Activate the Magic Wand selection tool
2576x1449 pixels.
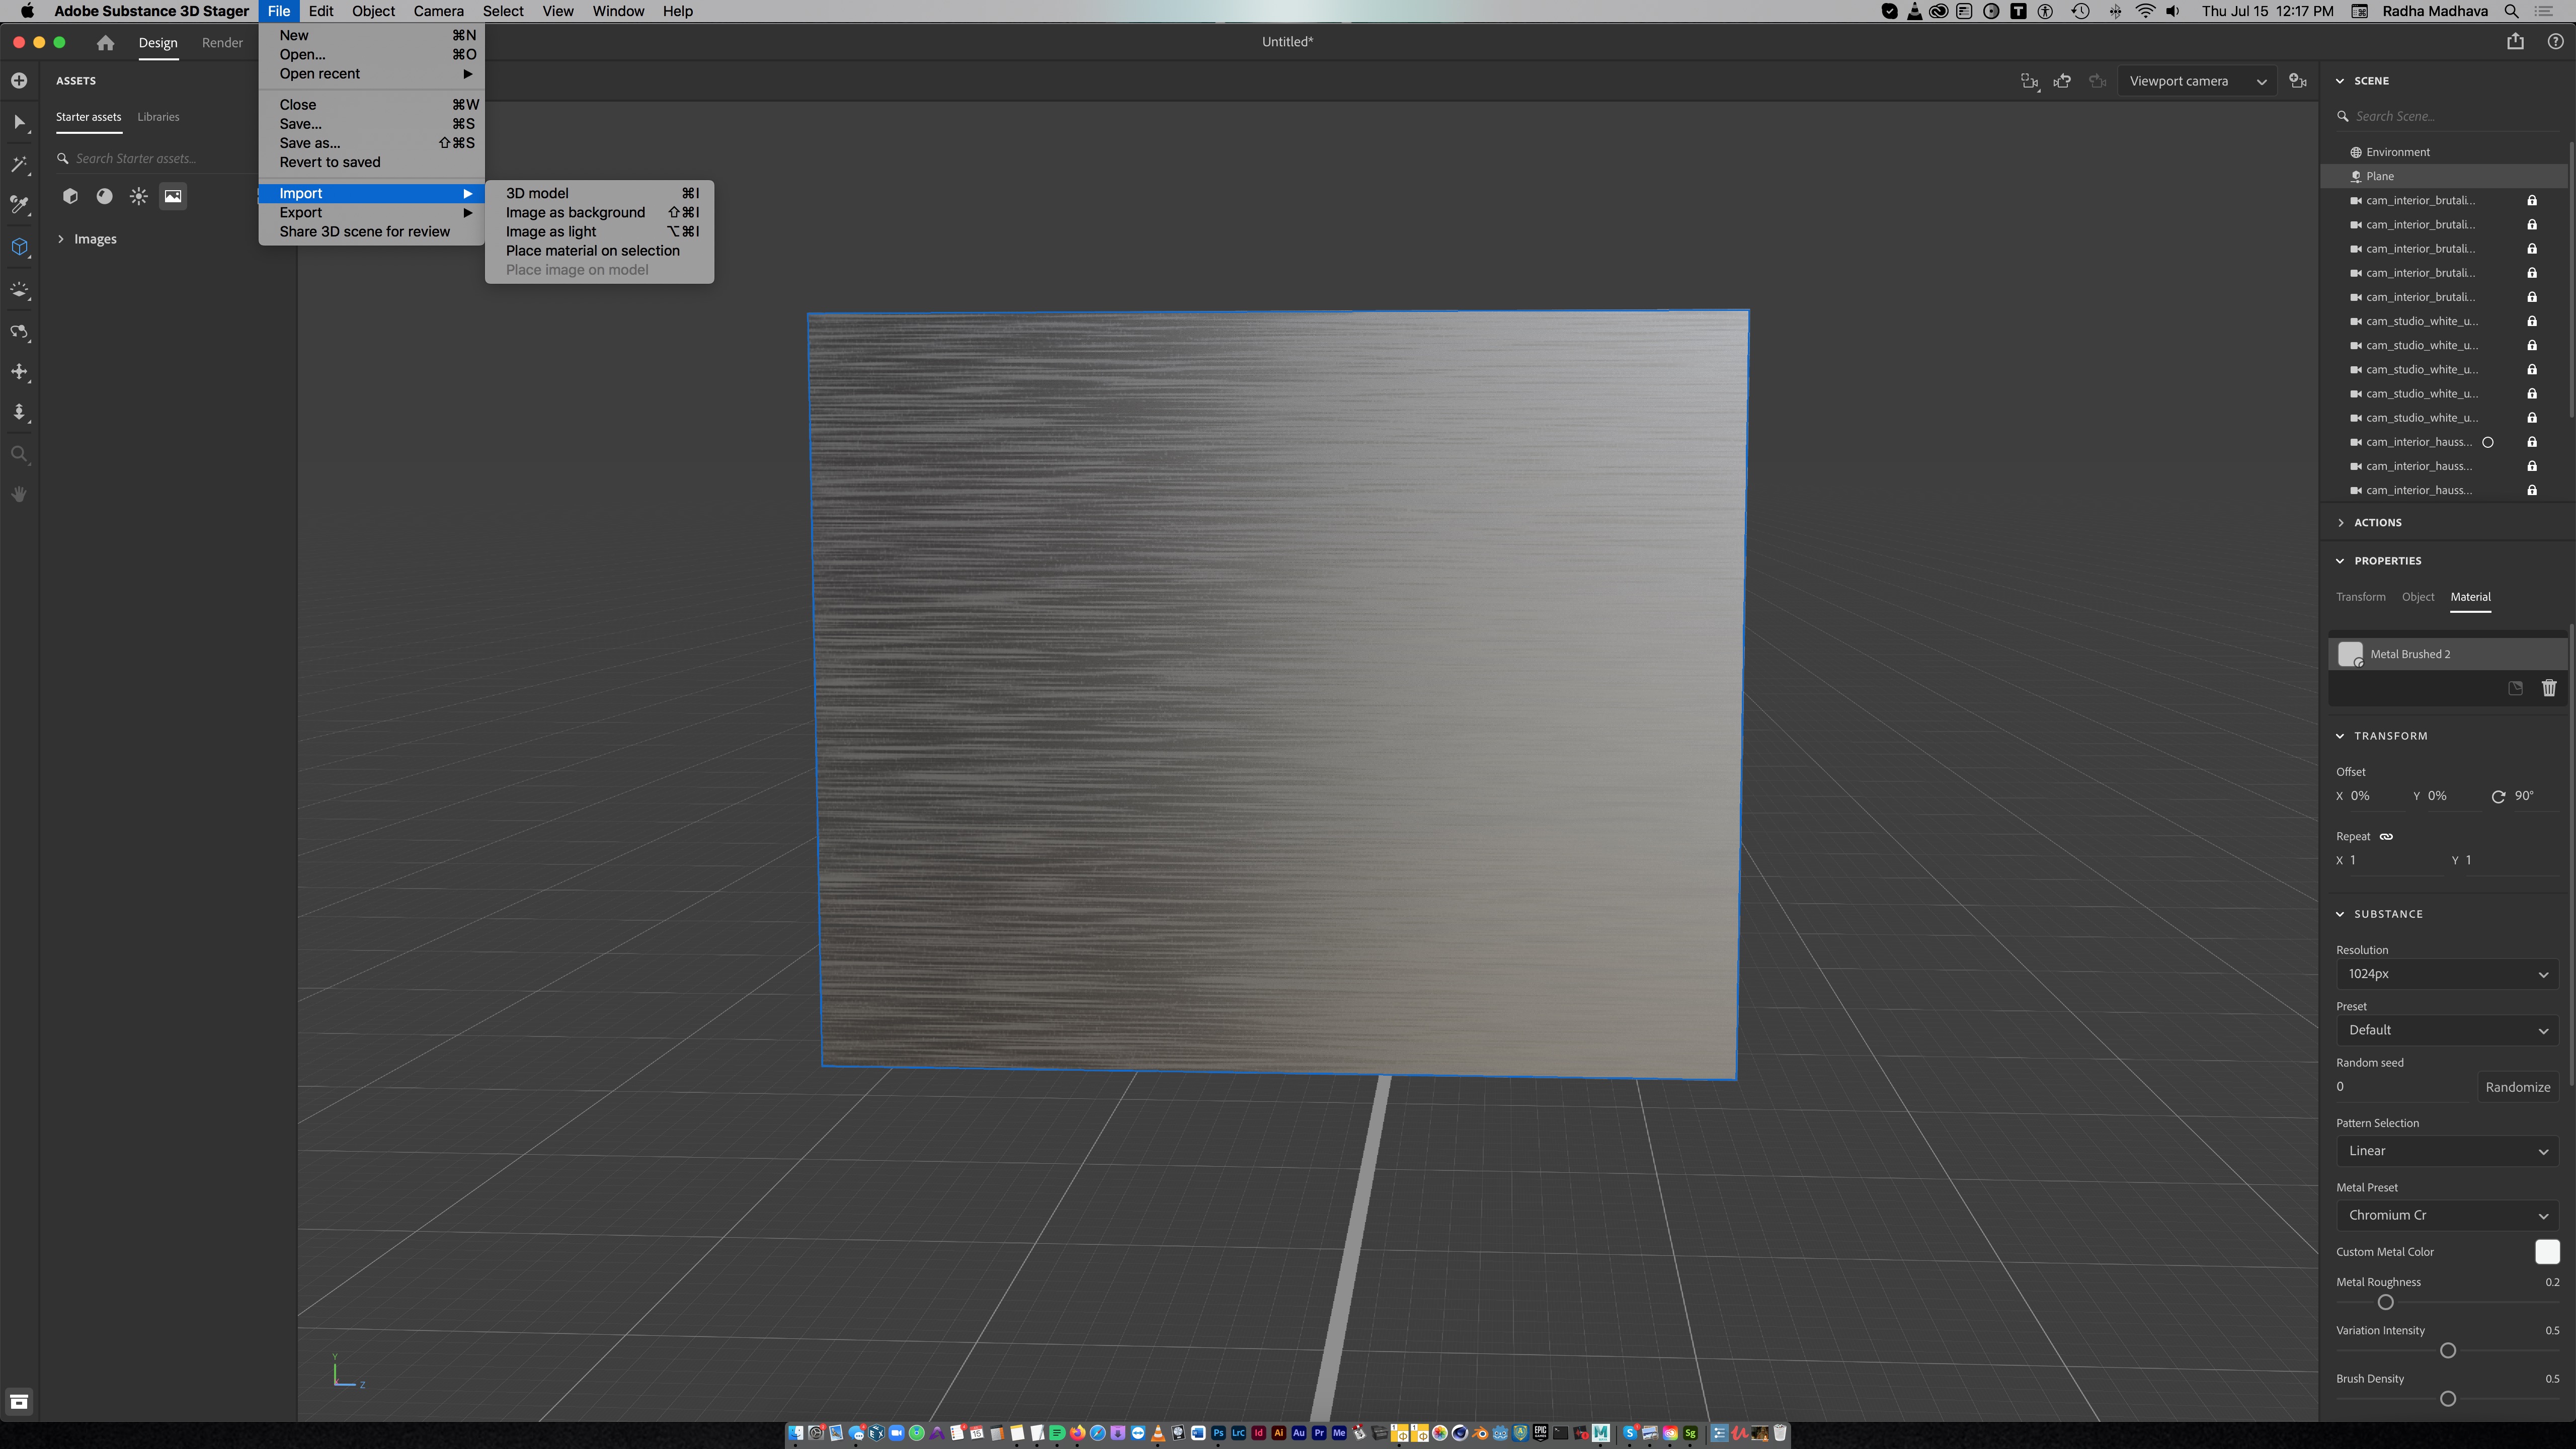point(19,163)
